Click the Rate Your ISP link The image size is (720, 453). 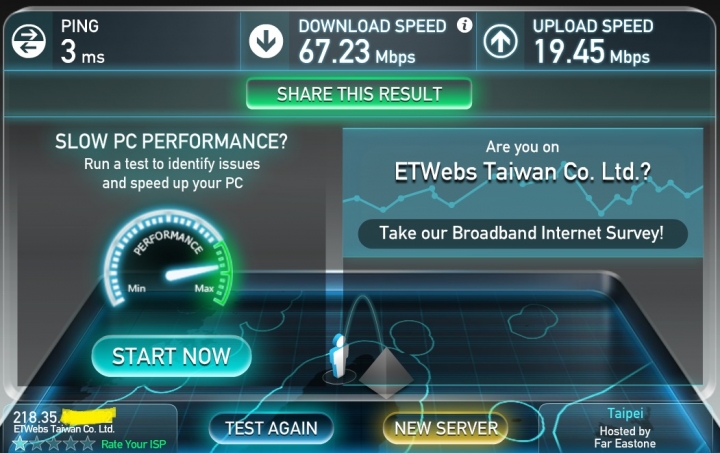coord(133,444)
